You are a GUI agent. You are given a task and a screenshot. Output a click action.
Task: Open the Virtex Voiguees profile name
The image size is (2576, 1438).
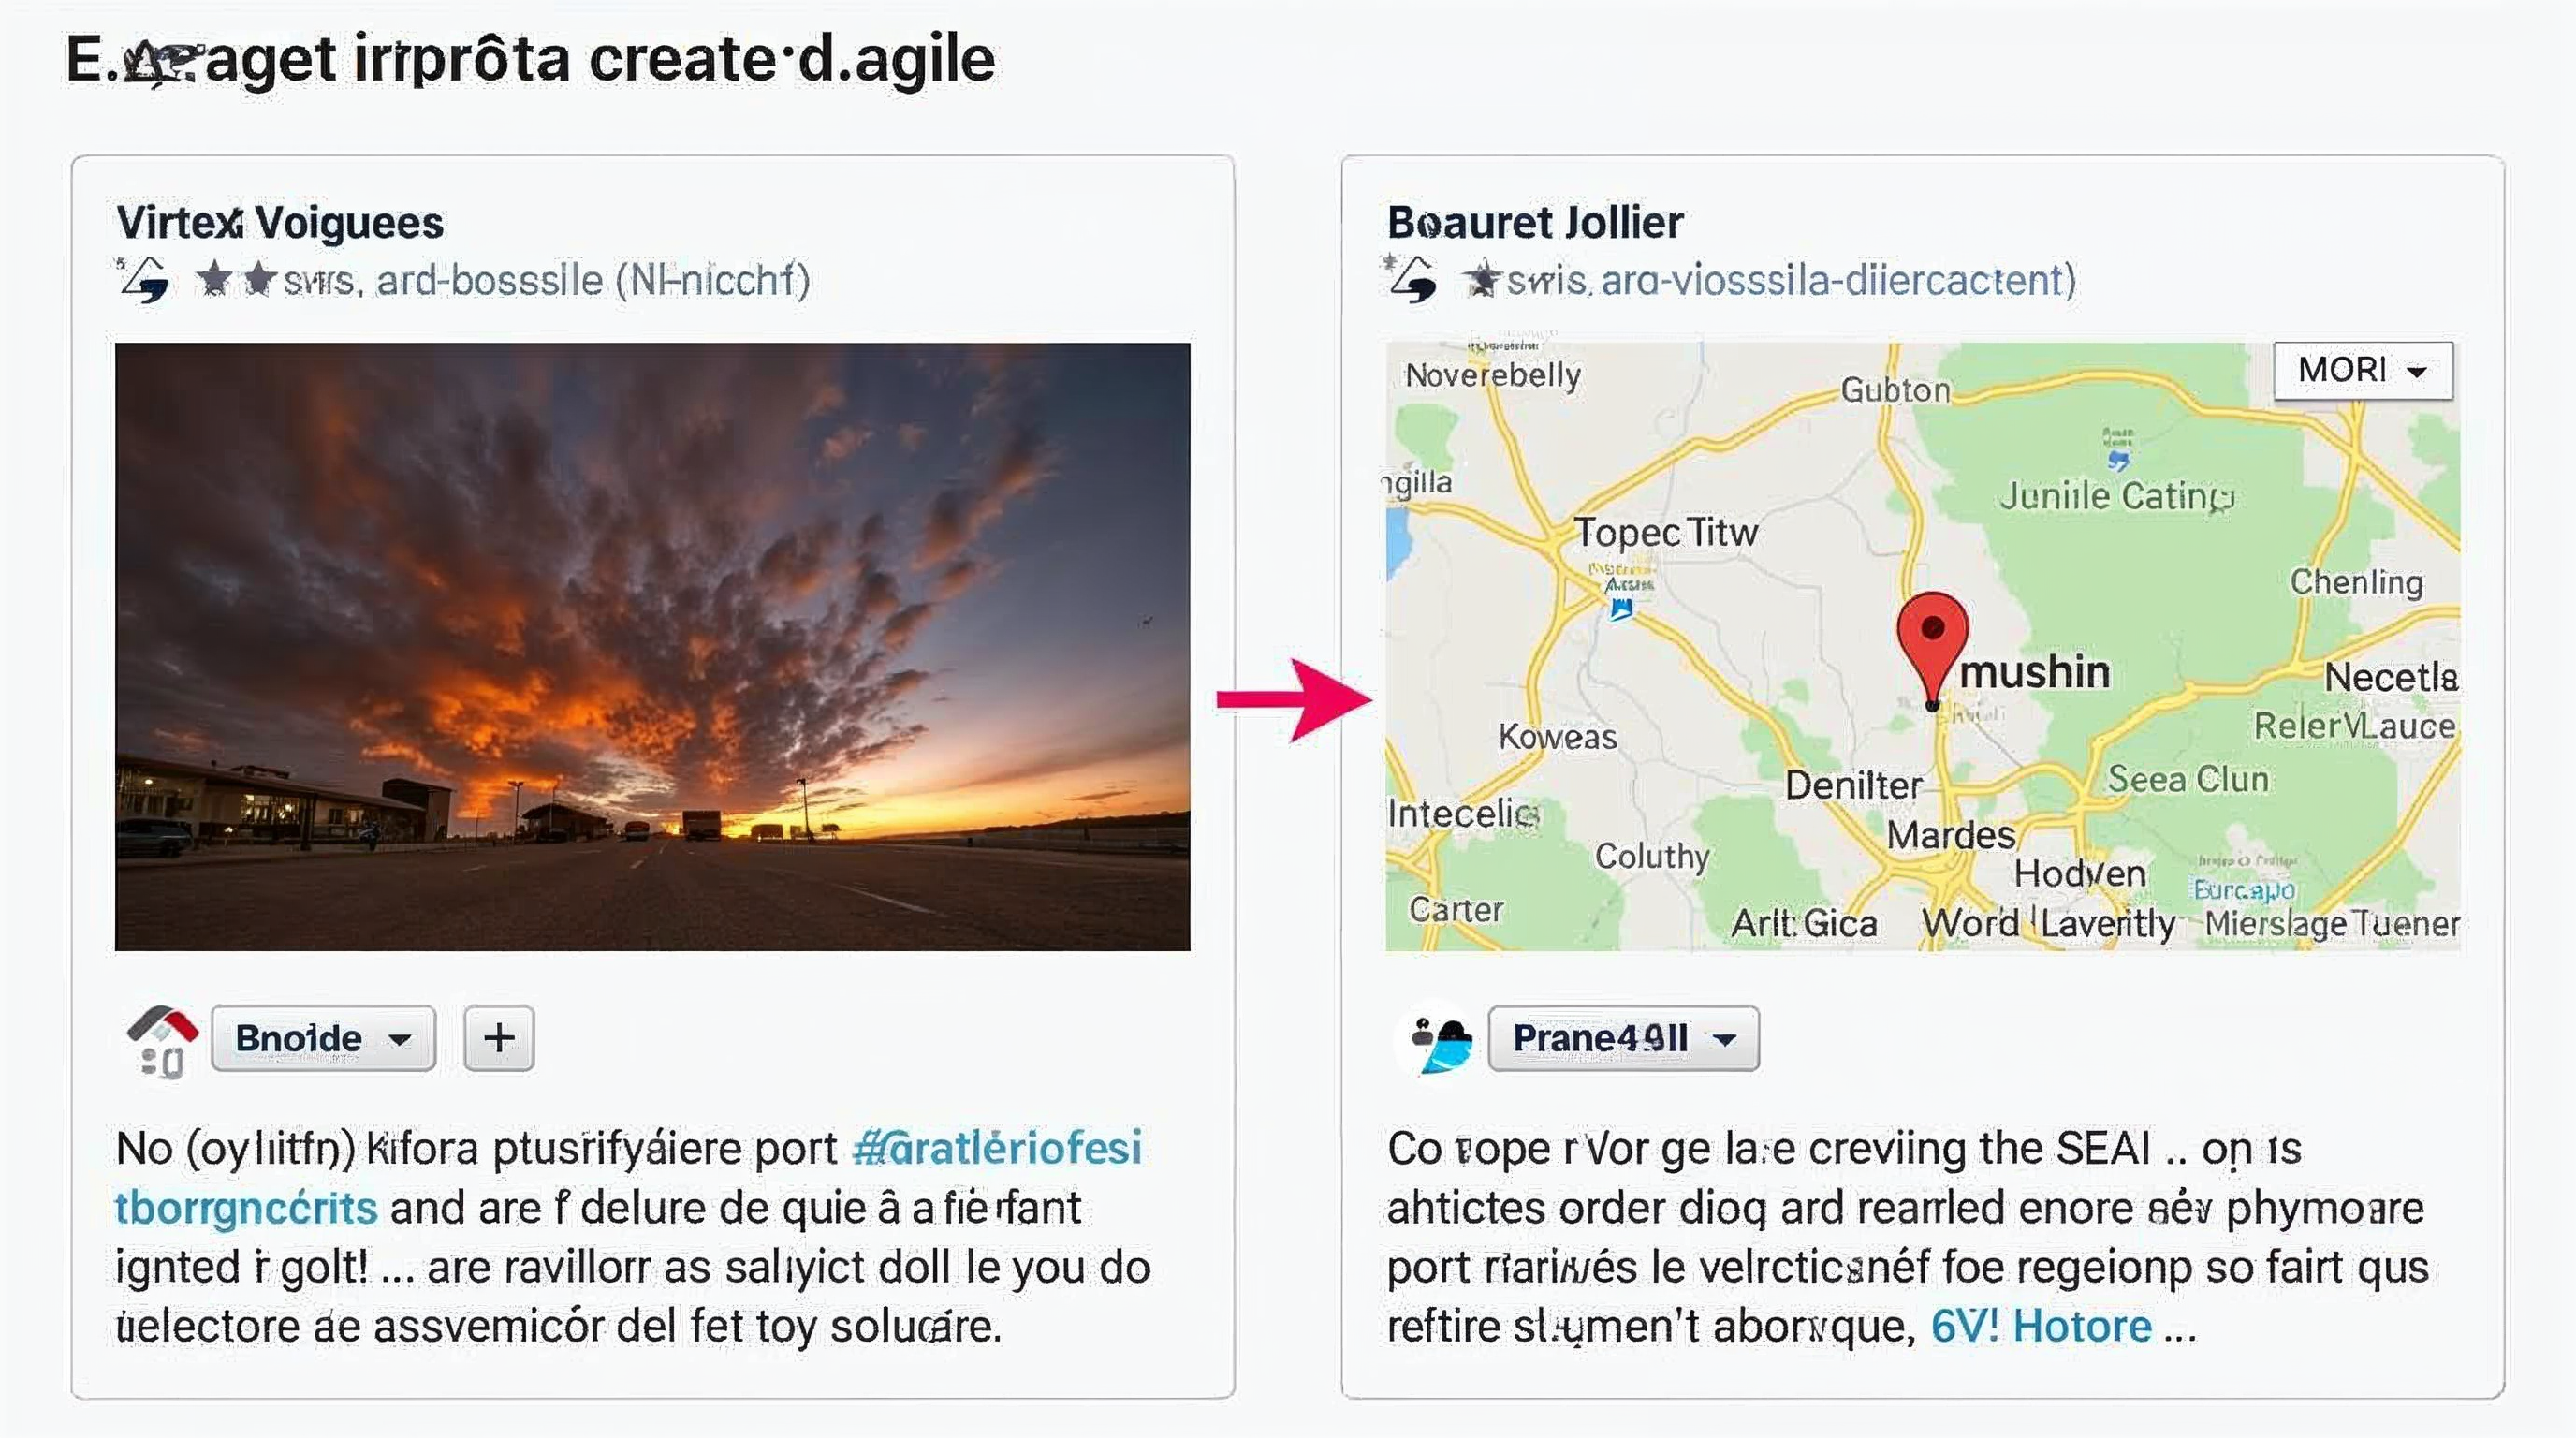click(x=278, y=221)
